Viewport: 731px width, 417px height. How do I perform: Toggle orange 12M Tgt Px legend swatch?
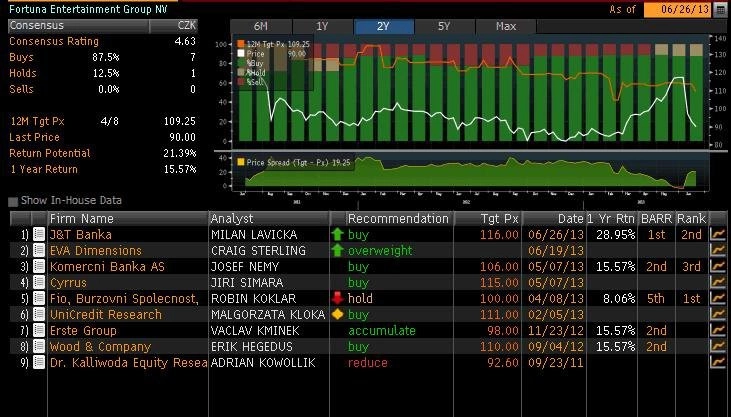click(x=241, y=44)
